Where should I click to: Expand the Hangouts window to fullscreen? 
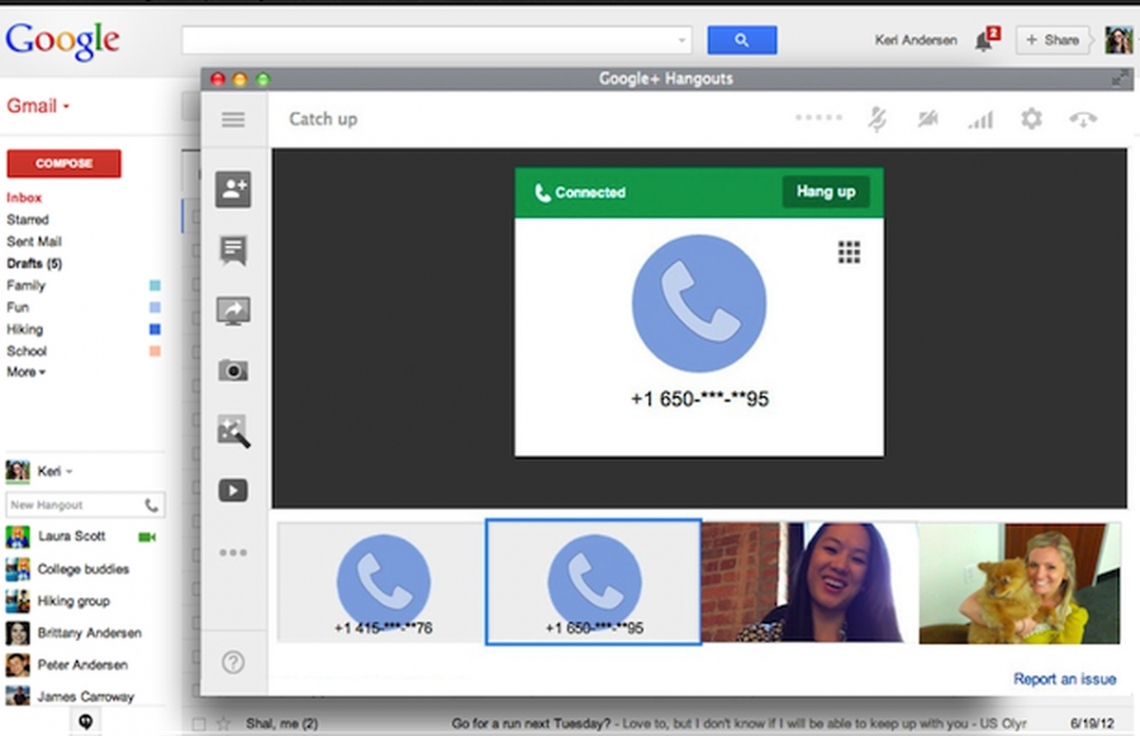[1120, 79]
